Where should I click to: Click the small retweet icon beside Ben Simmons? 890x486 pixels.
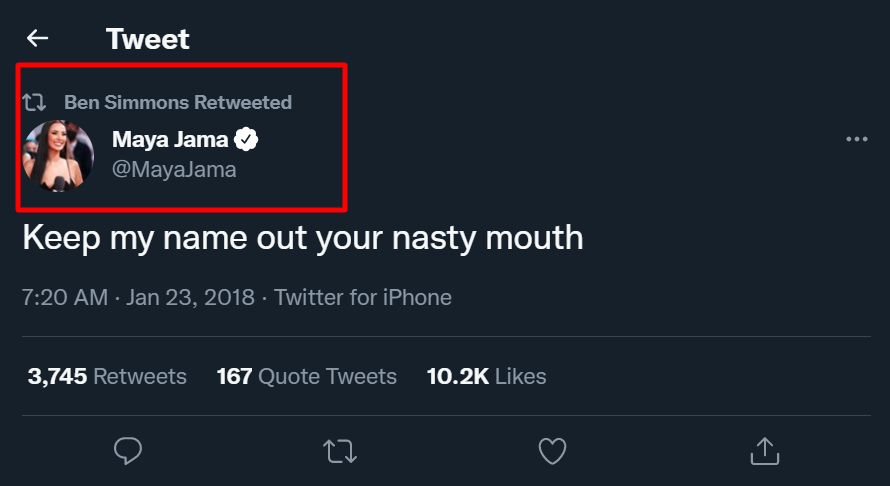(35, 102)
